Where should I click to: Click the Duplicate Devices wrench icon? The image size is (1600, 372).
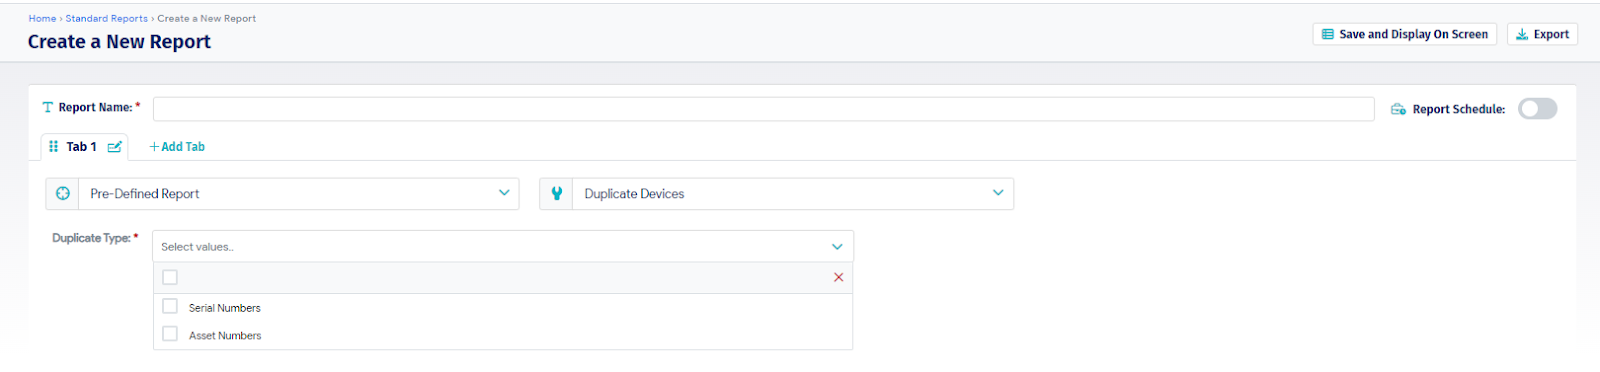pos(557,194)
